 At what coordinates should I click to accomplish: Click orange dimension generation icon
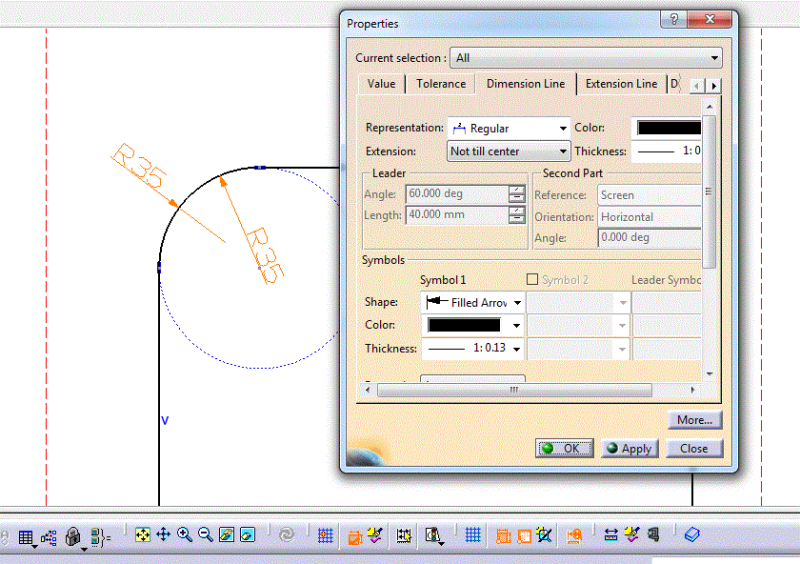pos(574,536)
